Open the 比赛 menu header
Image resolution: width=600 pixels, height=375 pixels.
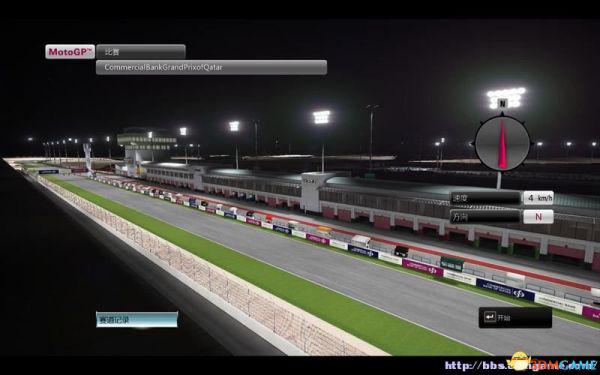[141, 52]
